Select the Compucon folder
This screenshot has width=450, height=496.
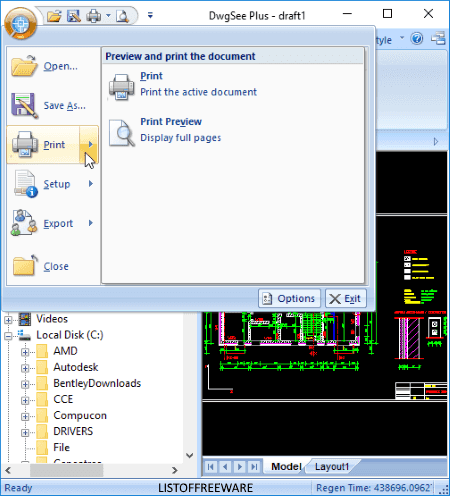tap(80, 415)
